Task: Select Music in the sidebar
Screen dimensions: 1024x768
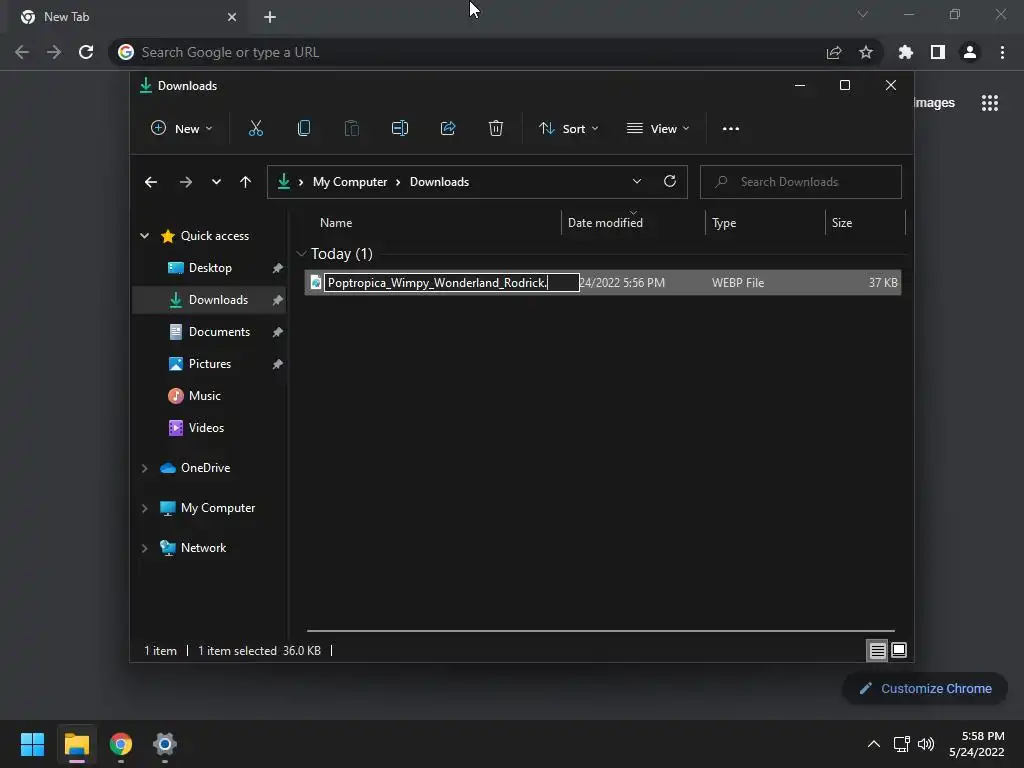Action: click(x=204, y=396)
